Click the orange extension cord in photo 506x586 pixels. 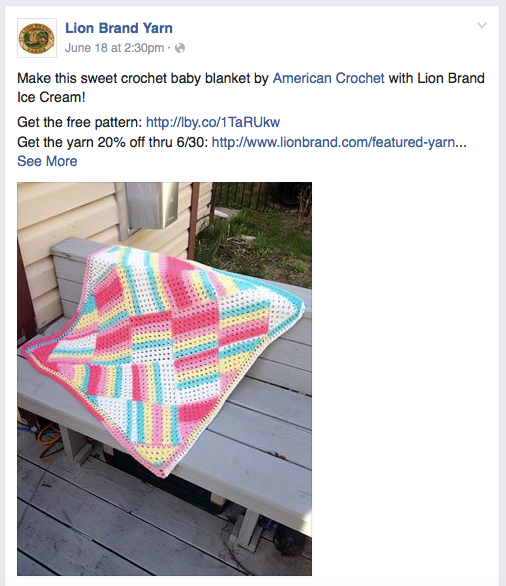point(47,439)
